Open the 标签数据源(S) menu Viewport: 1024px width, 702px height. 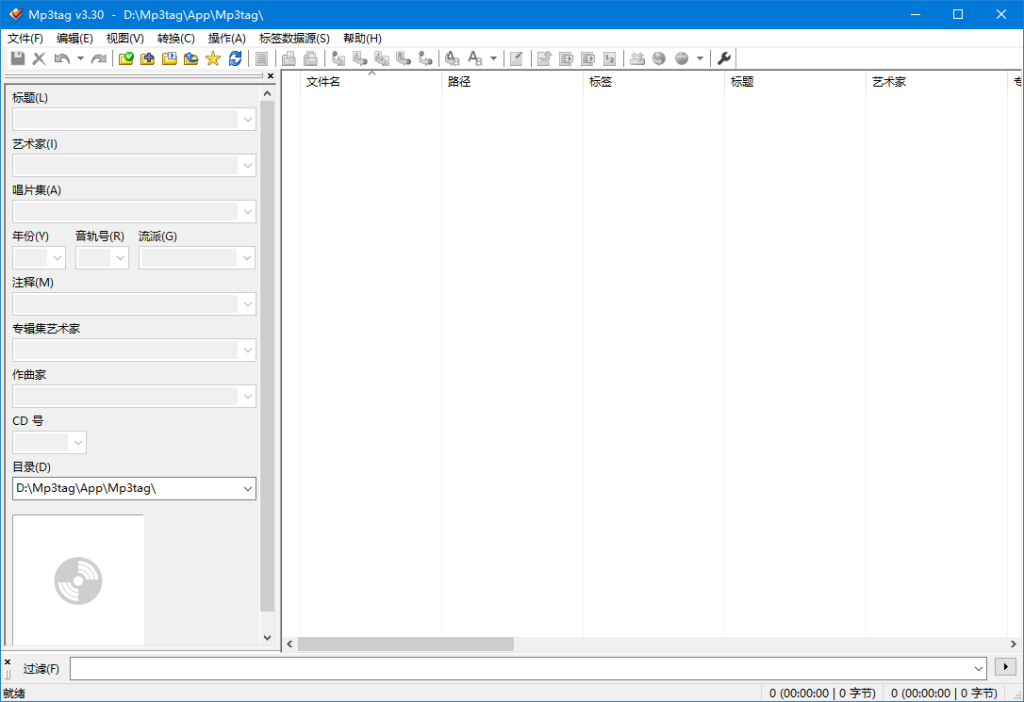(294, 39)
